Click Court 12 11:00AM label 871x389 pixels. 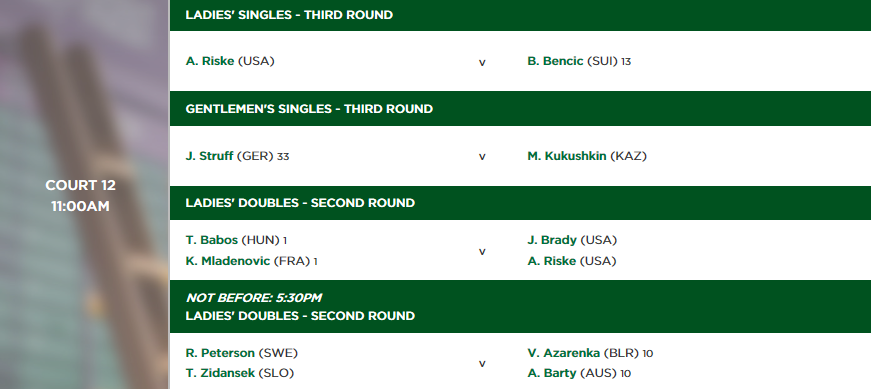tap(81, 196)
